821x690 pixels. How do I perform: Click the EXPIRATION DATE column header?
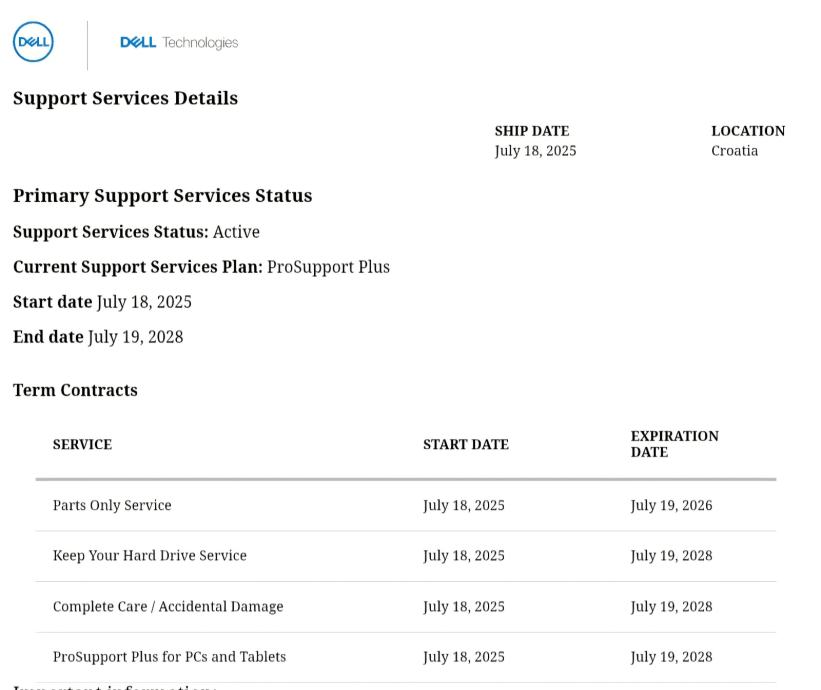pos(674,444)
